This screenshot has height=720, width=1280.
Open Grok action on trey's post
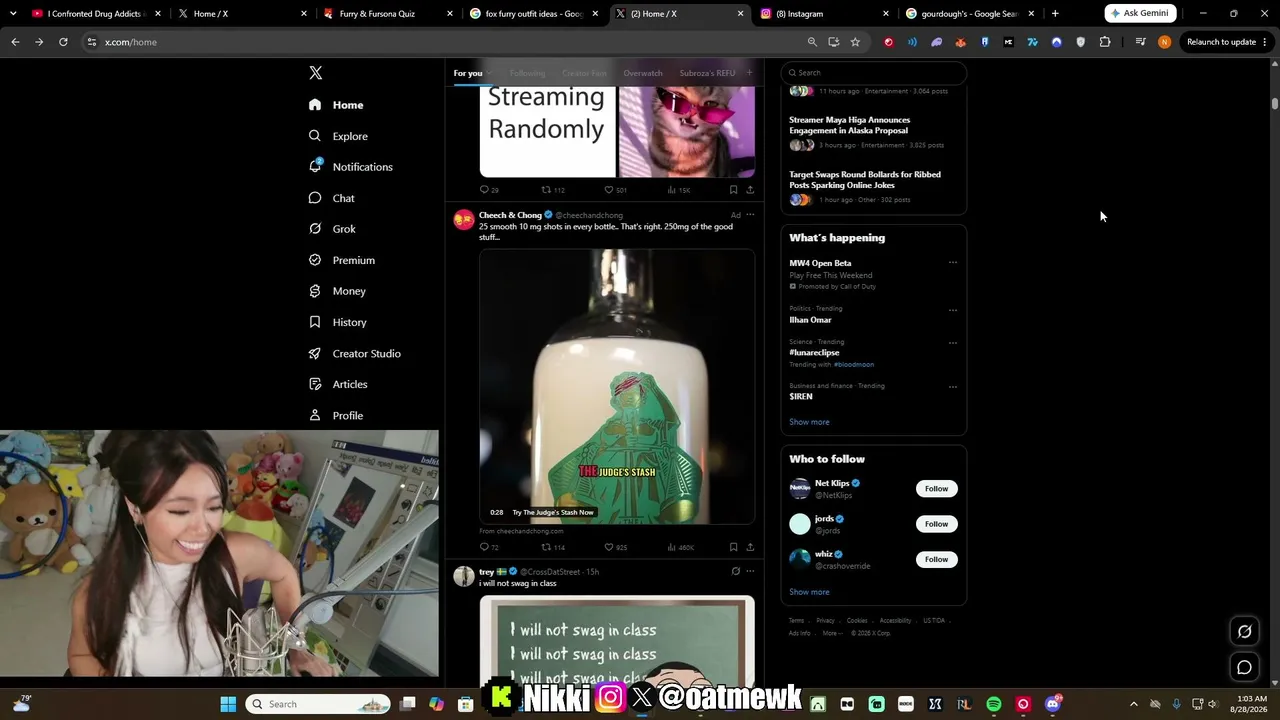[735, 571]
